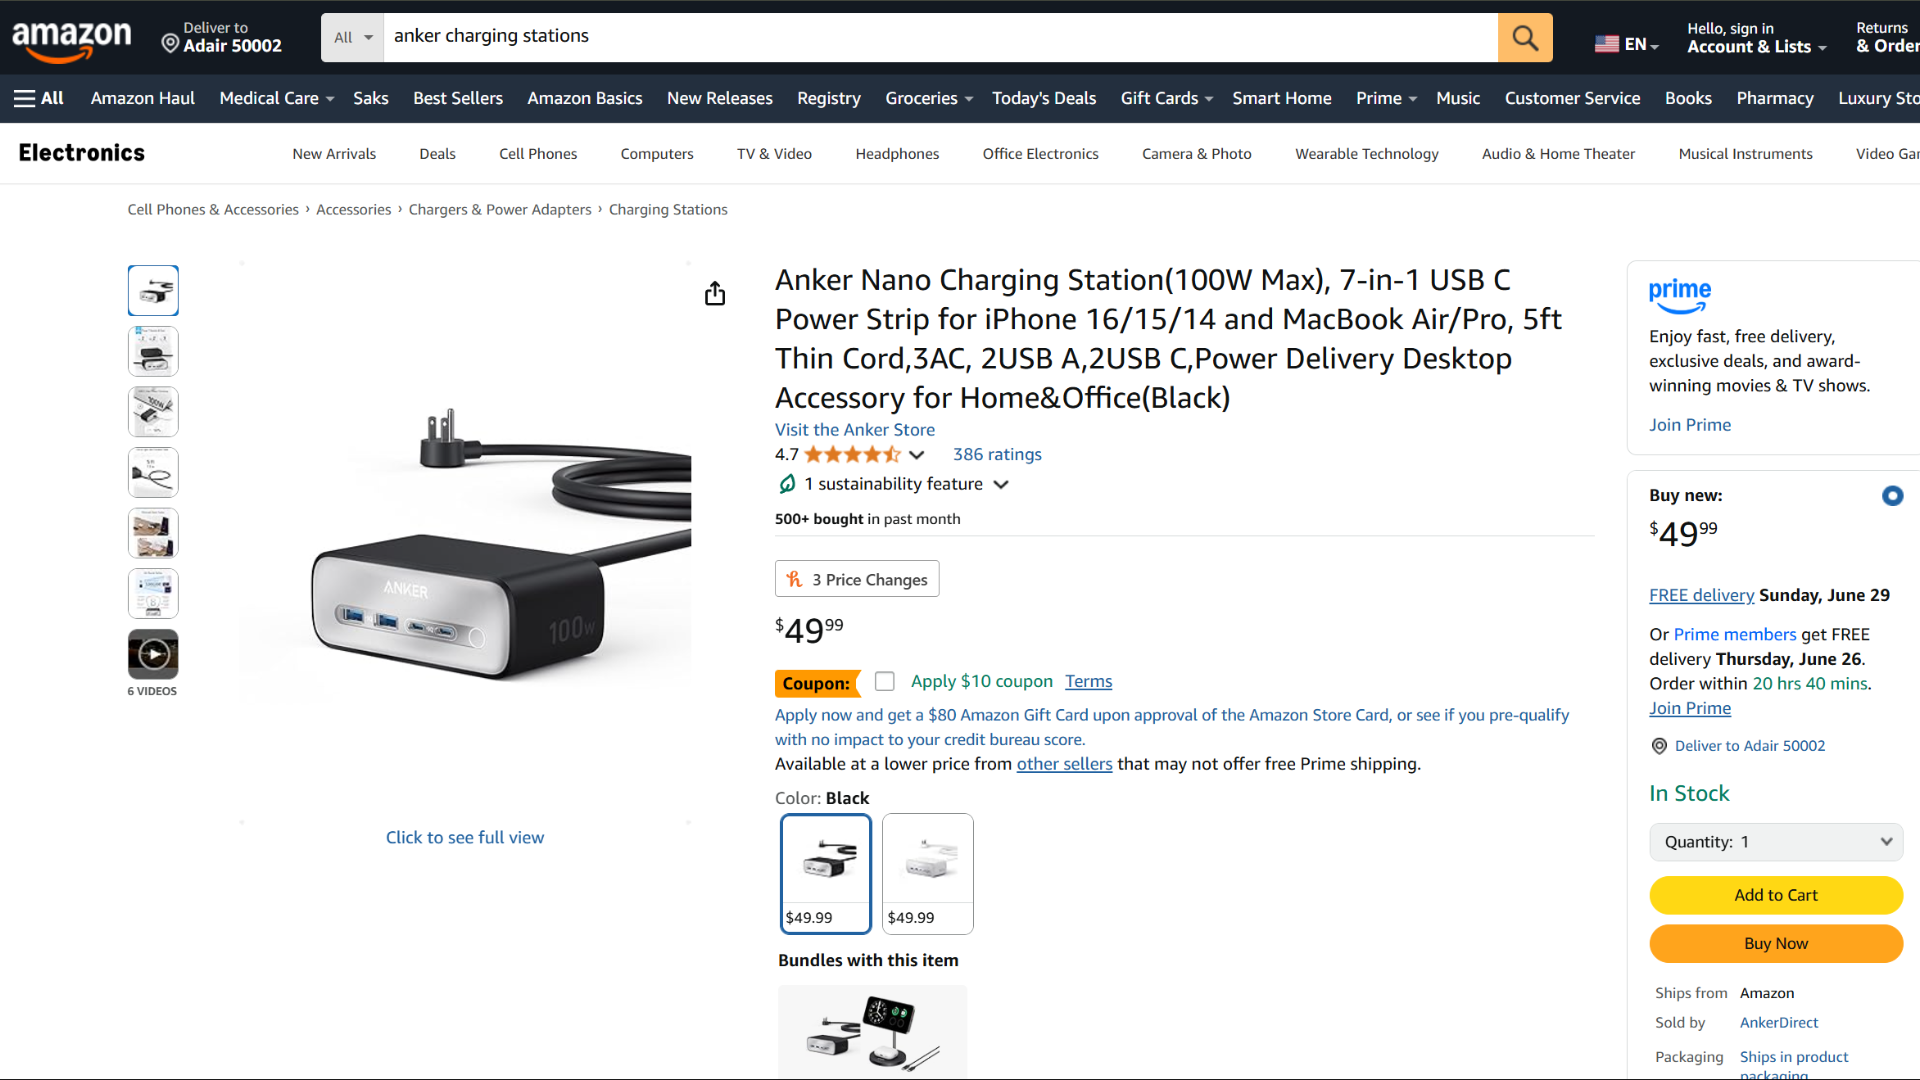Go to Smart Home nav item
This screenshot has width=1920, height=1080.
pos(1282,98)
